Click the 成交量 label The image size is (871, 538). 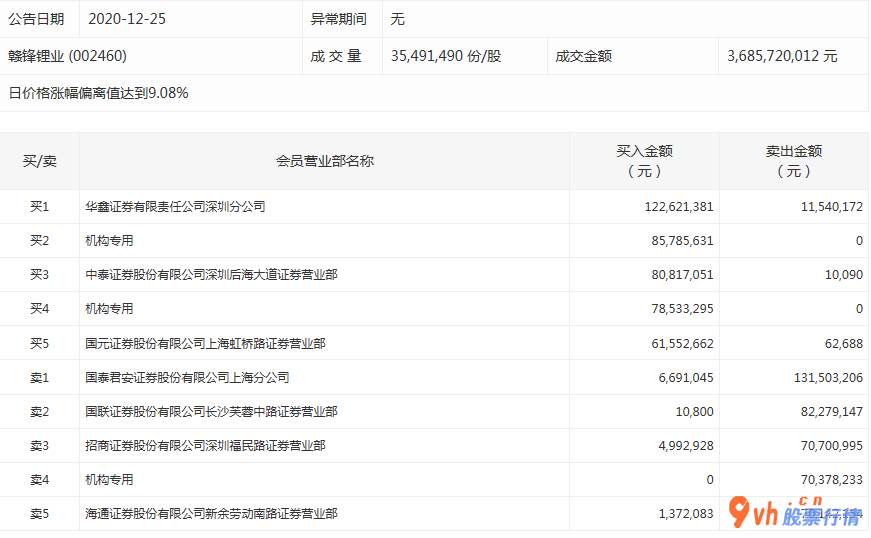coord(336,56)
